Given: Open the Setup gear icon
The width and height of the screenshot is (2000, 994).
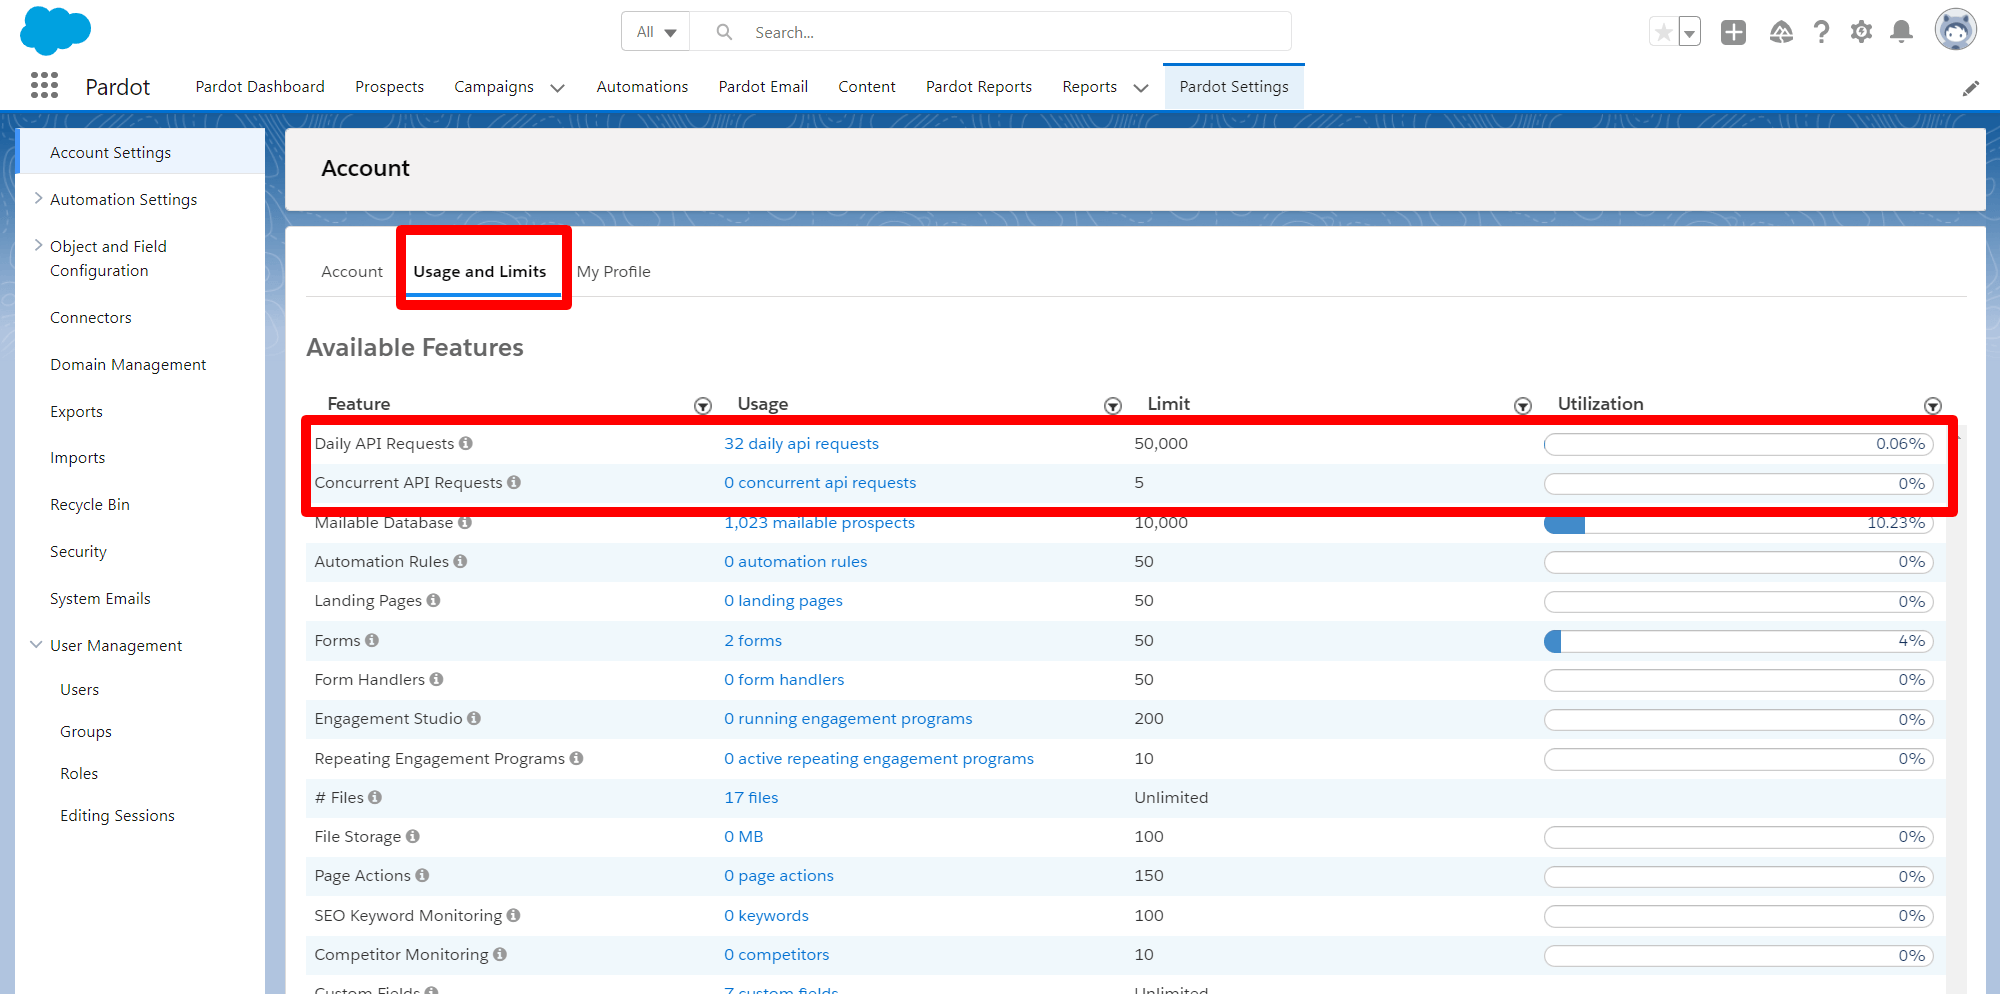Looking at the screenshot, I should tap(1861, 32).
